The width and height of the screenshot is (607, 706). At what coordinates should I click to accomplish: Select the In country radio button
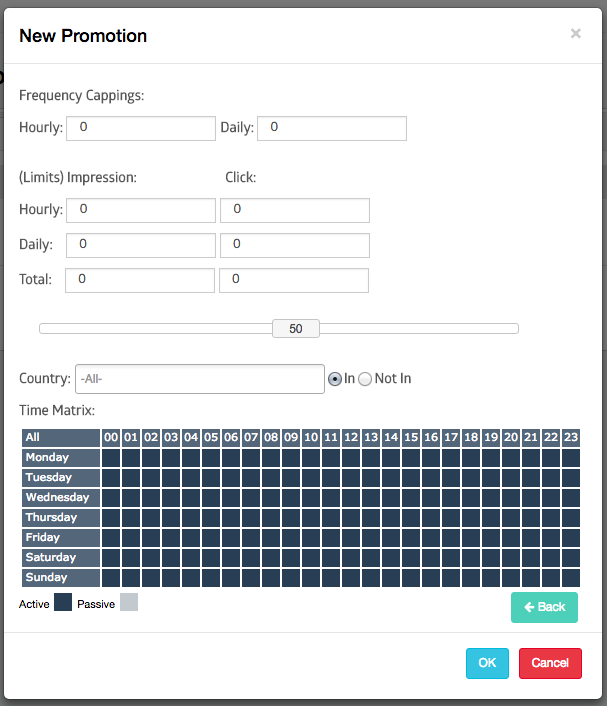tap(335, 379)
